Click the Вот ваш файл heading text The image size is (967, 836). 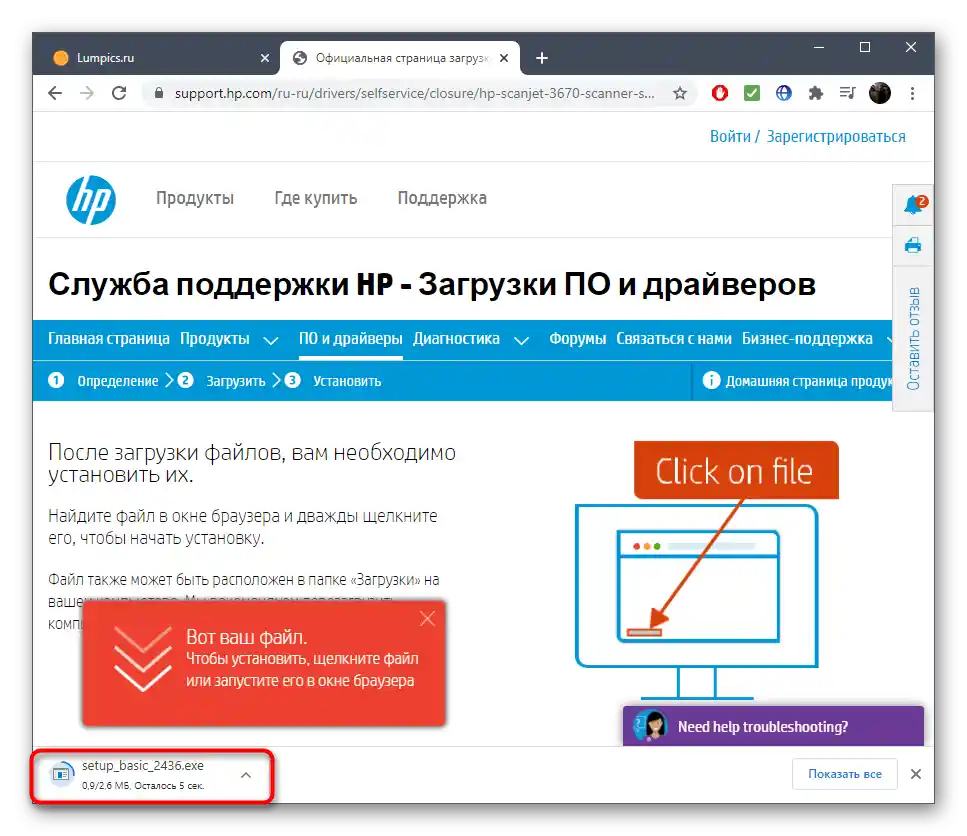pos(246,637)
